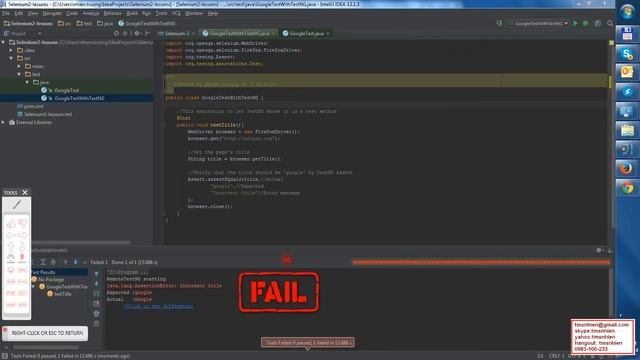This screenshot has height=360, width=640.
Task: Open the View menu
Action: [x=33, y=13]
